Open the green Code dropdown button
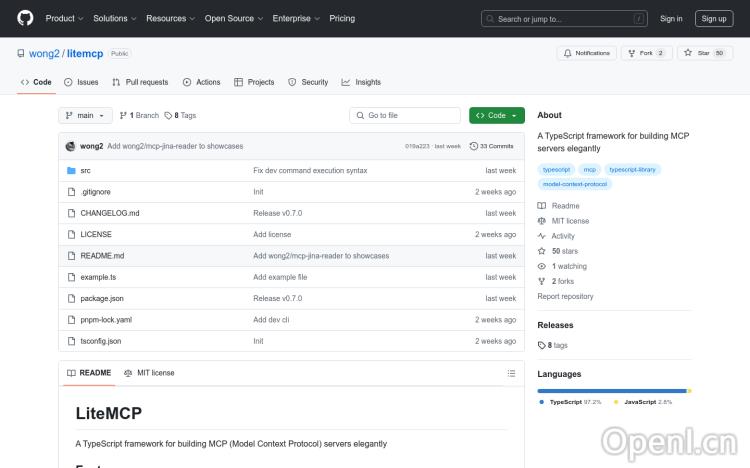The height and width of the screenshot is (468, 750). click(x=496, y=115)
